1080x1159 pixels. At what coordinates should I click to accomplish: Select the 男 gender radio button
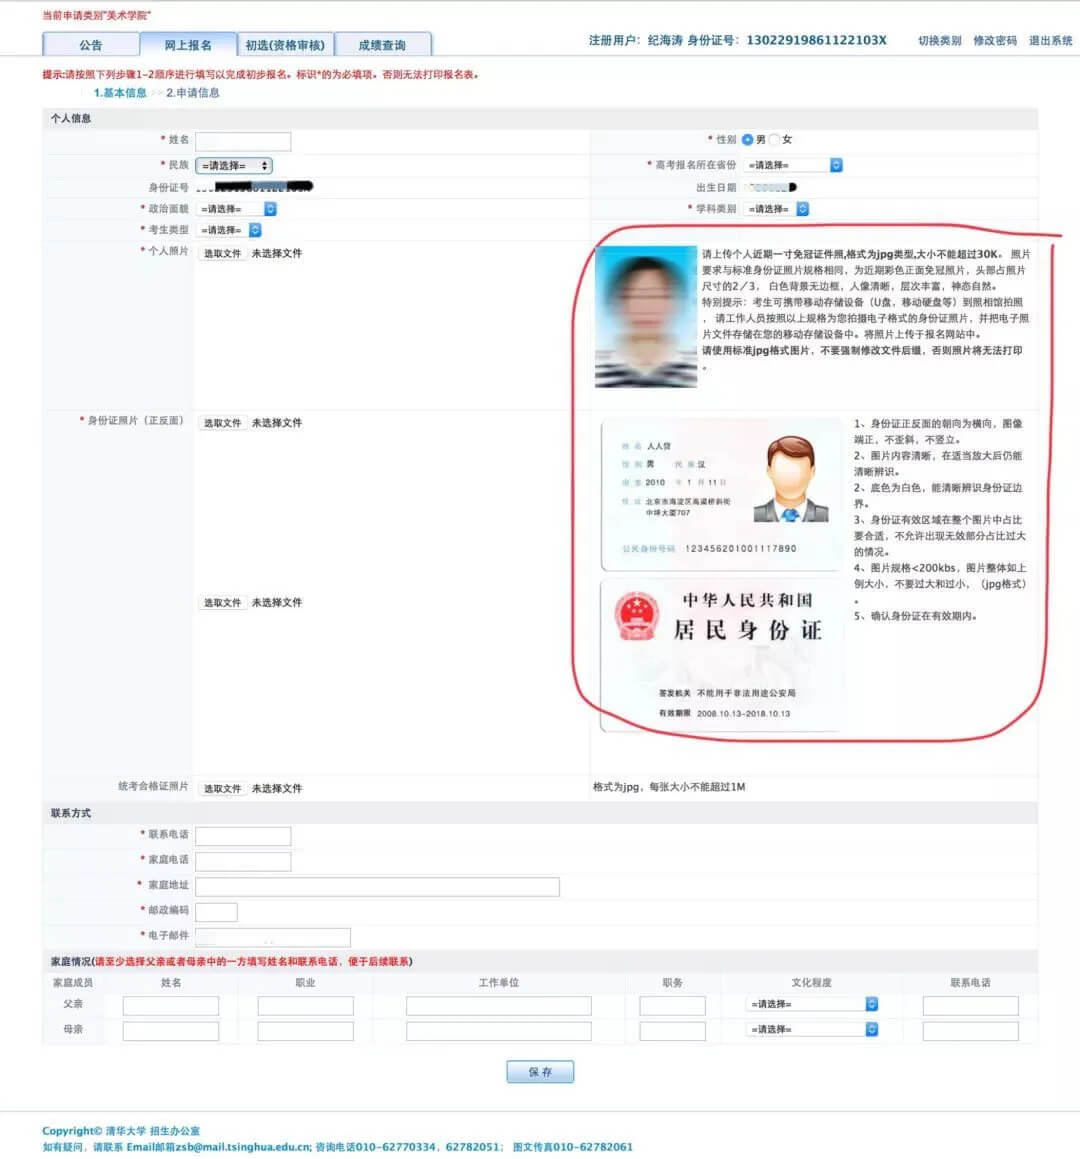(747, 140)
